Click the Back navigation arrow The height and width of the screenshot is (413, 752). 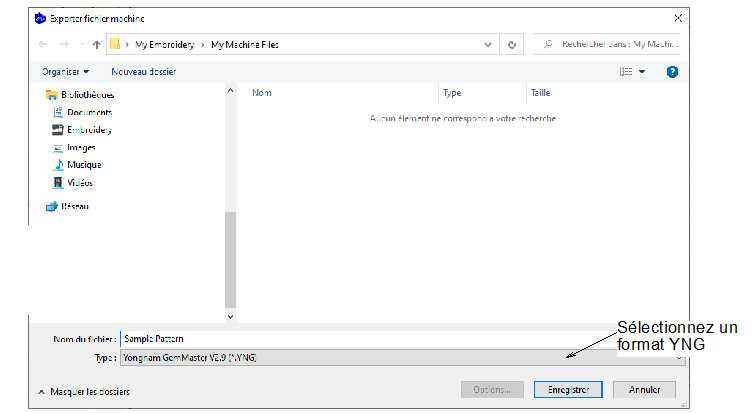42,45
